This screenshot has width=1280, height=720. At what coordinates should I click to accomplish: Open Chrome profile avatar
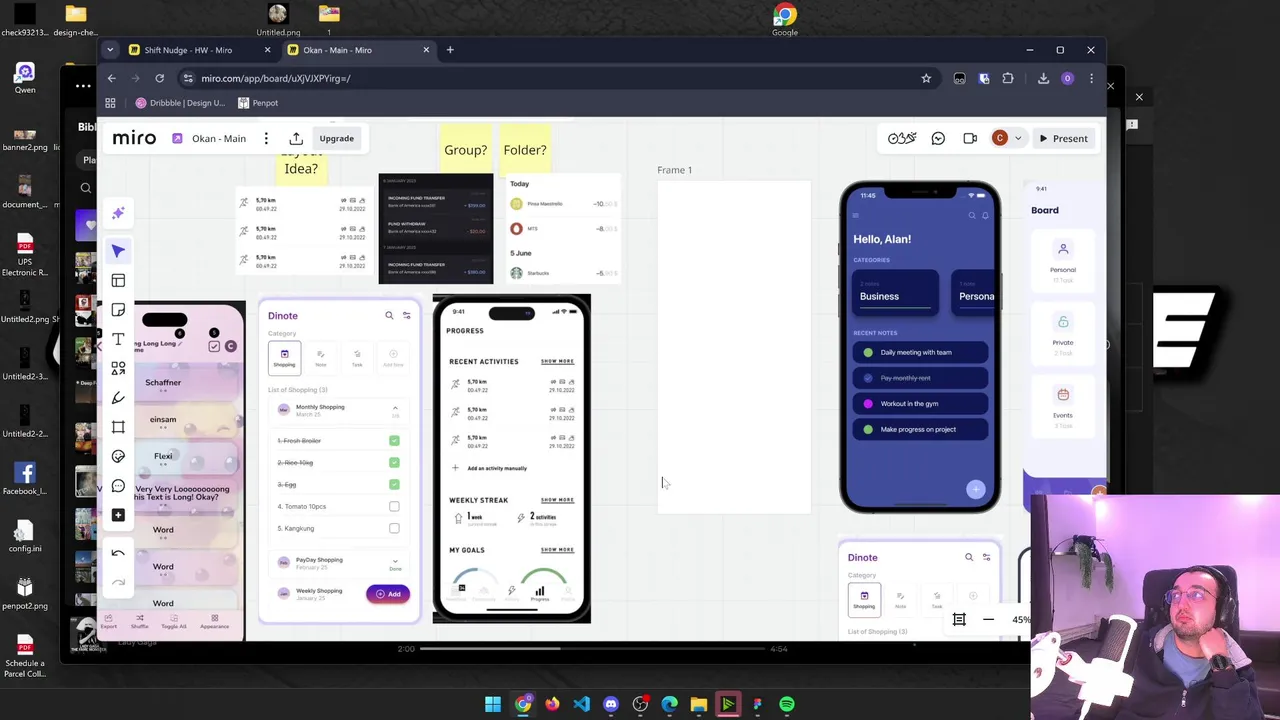1067,78
